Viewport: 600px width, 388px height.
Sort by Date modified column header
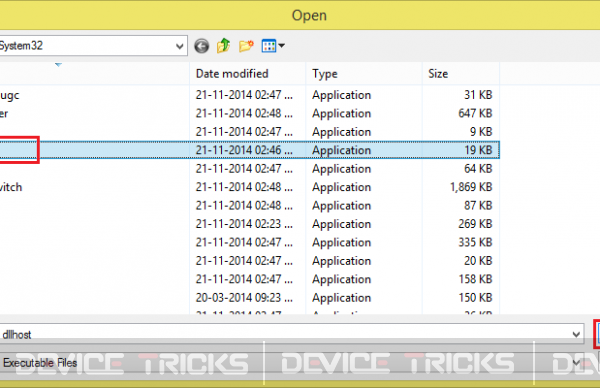[x=248, y=73]
